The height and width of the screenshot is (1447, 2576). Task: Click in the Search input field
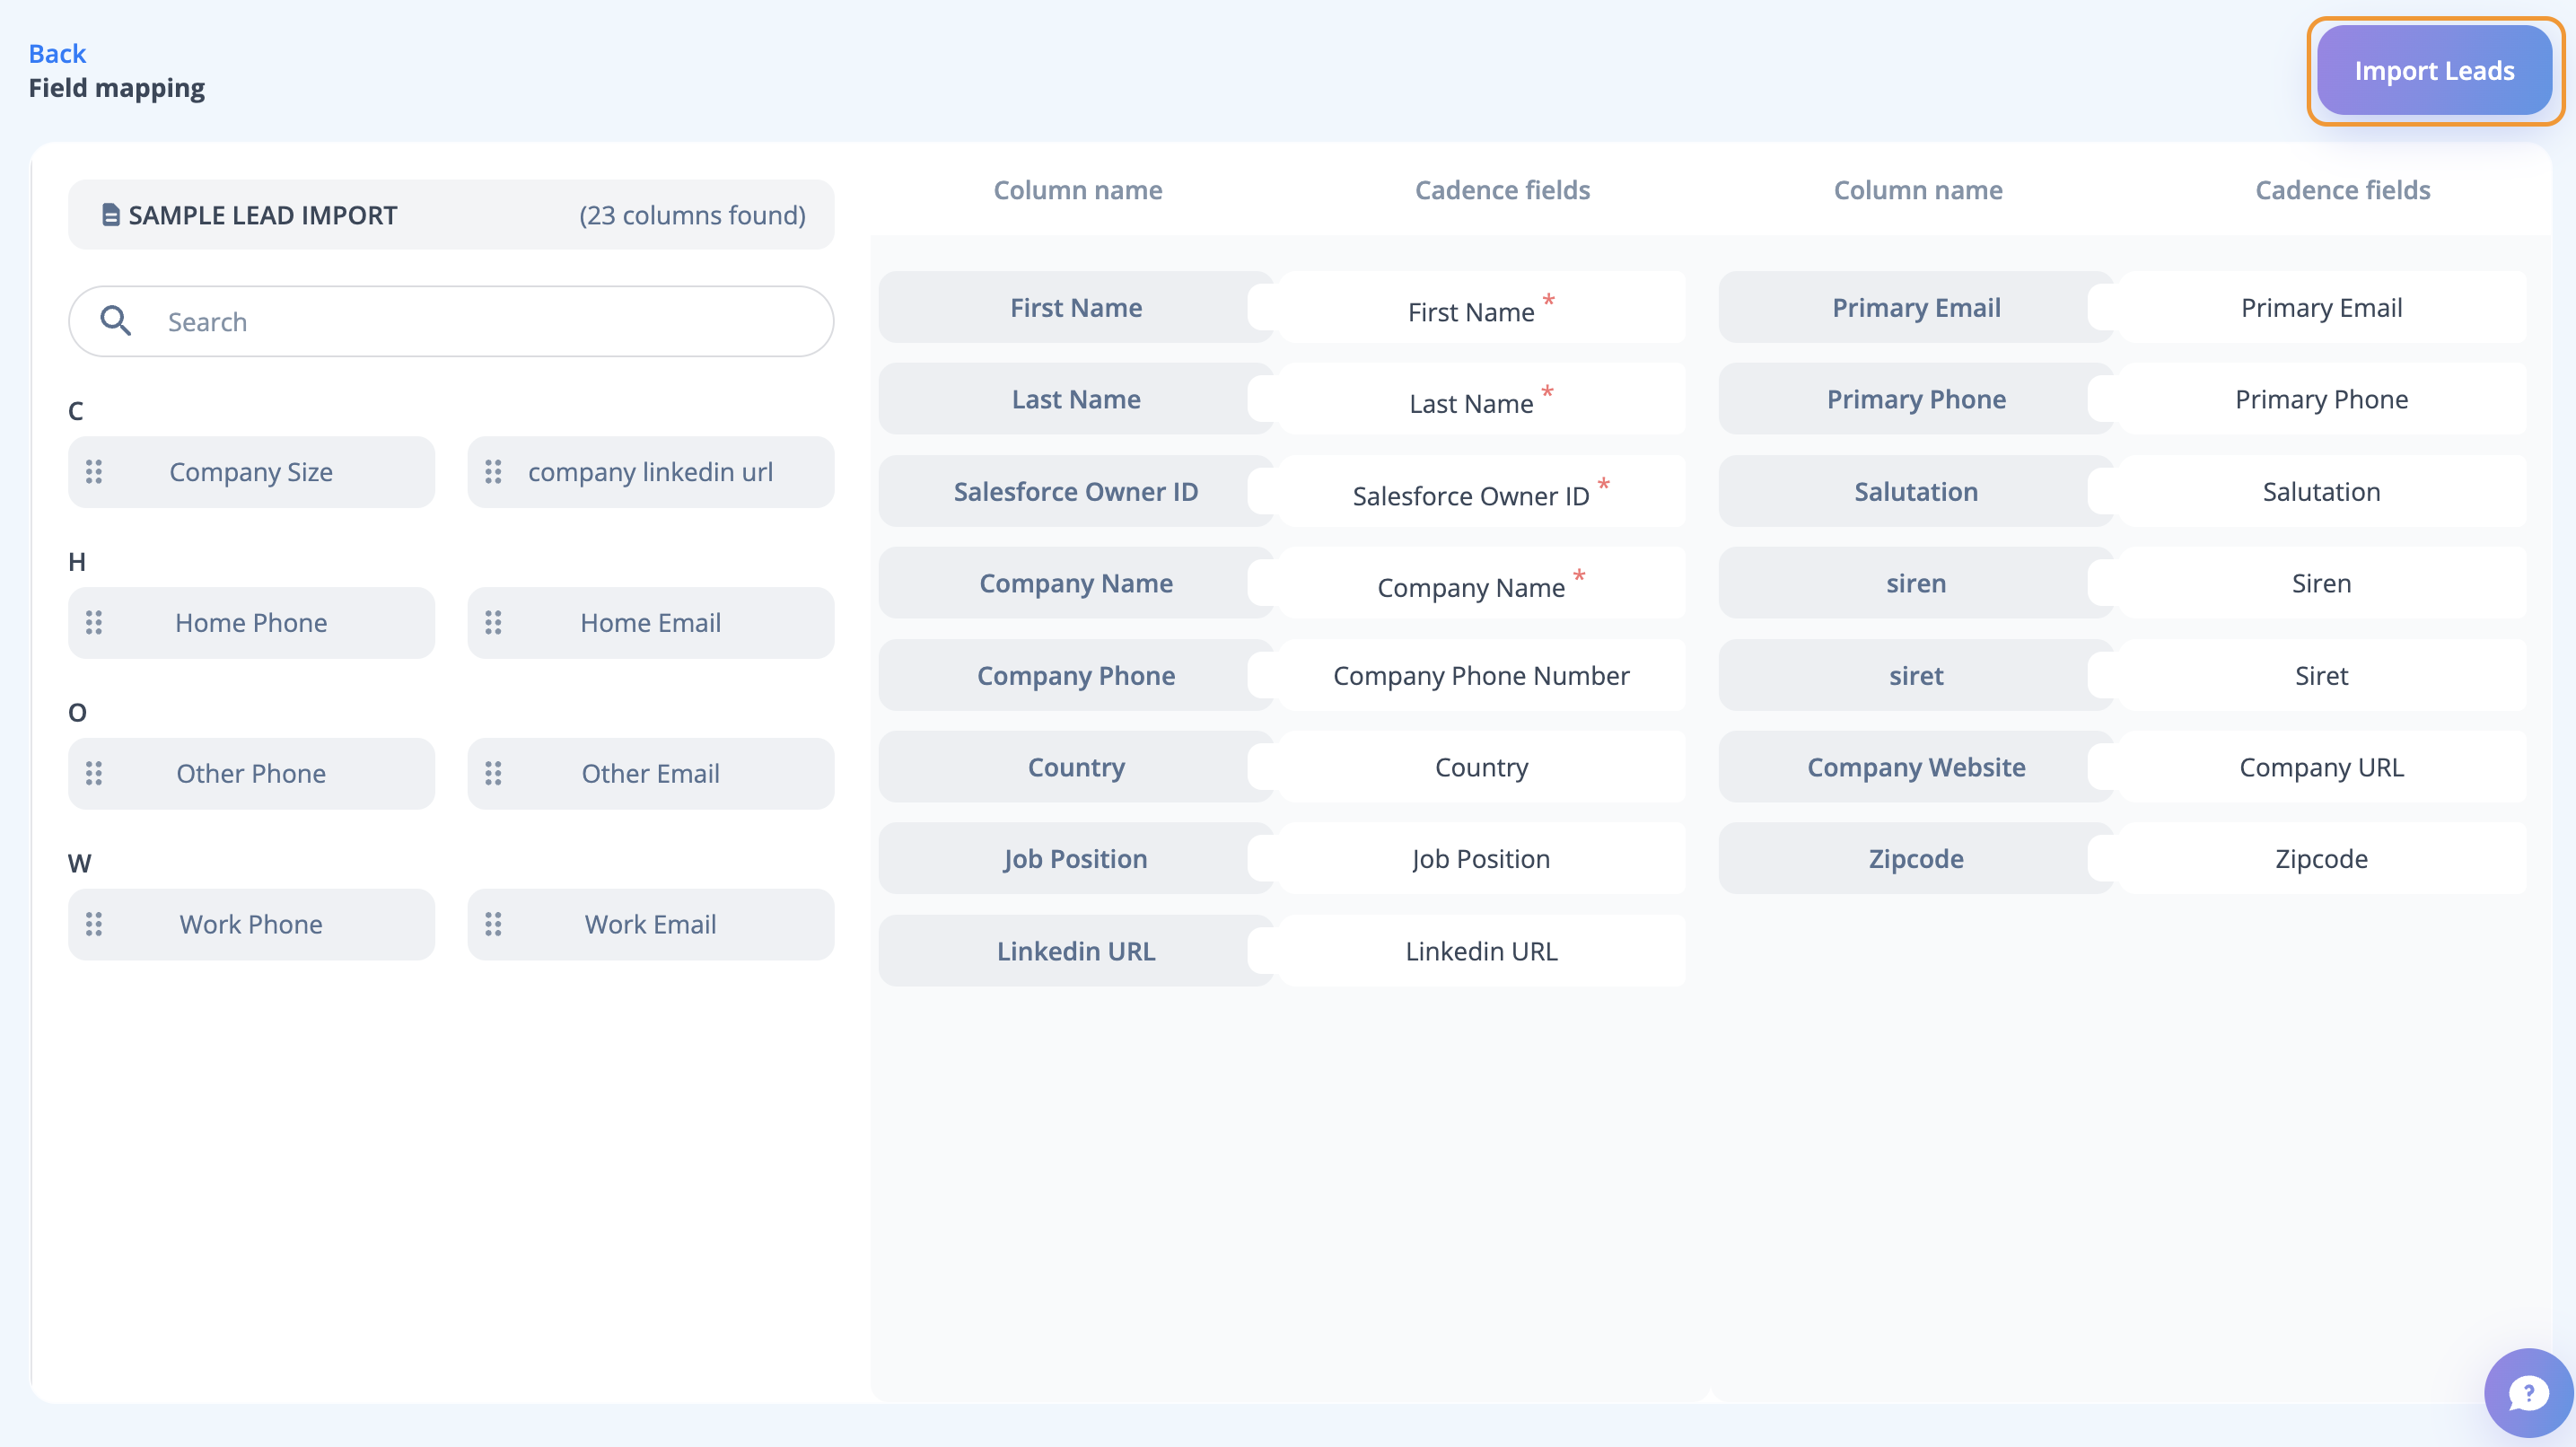[480, 322]
